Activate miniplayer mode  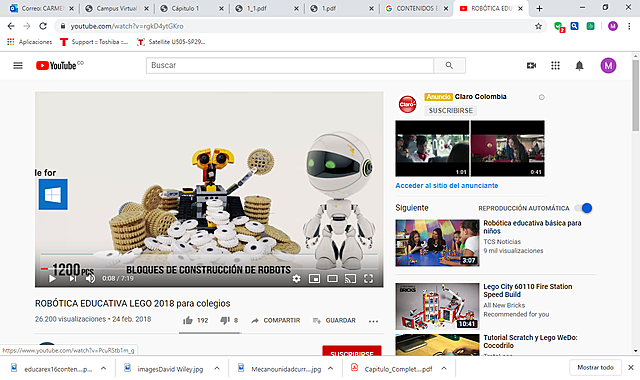(x=314, y=278)
